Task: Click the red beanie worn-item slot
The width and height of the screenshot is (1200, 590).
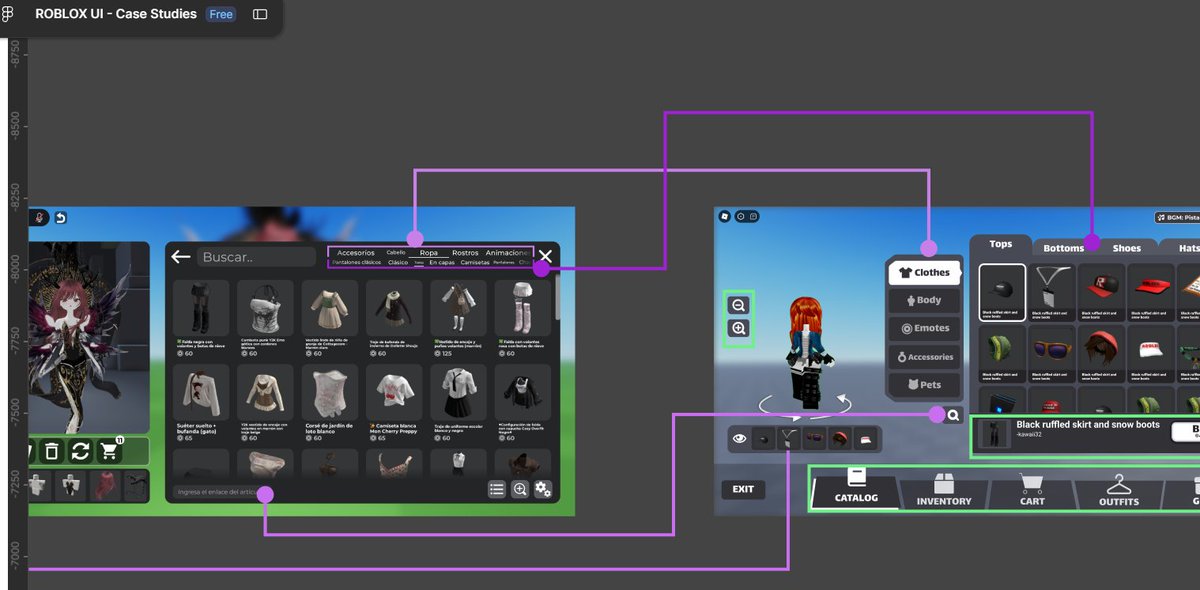Action: point(841,438)
